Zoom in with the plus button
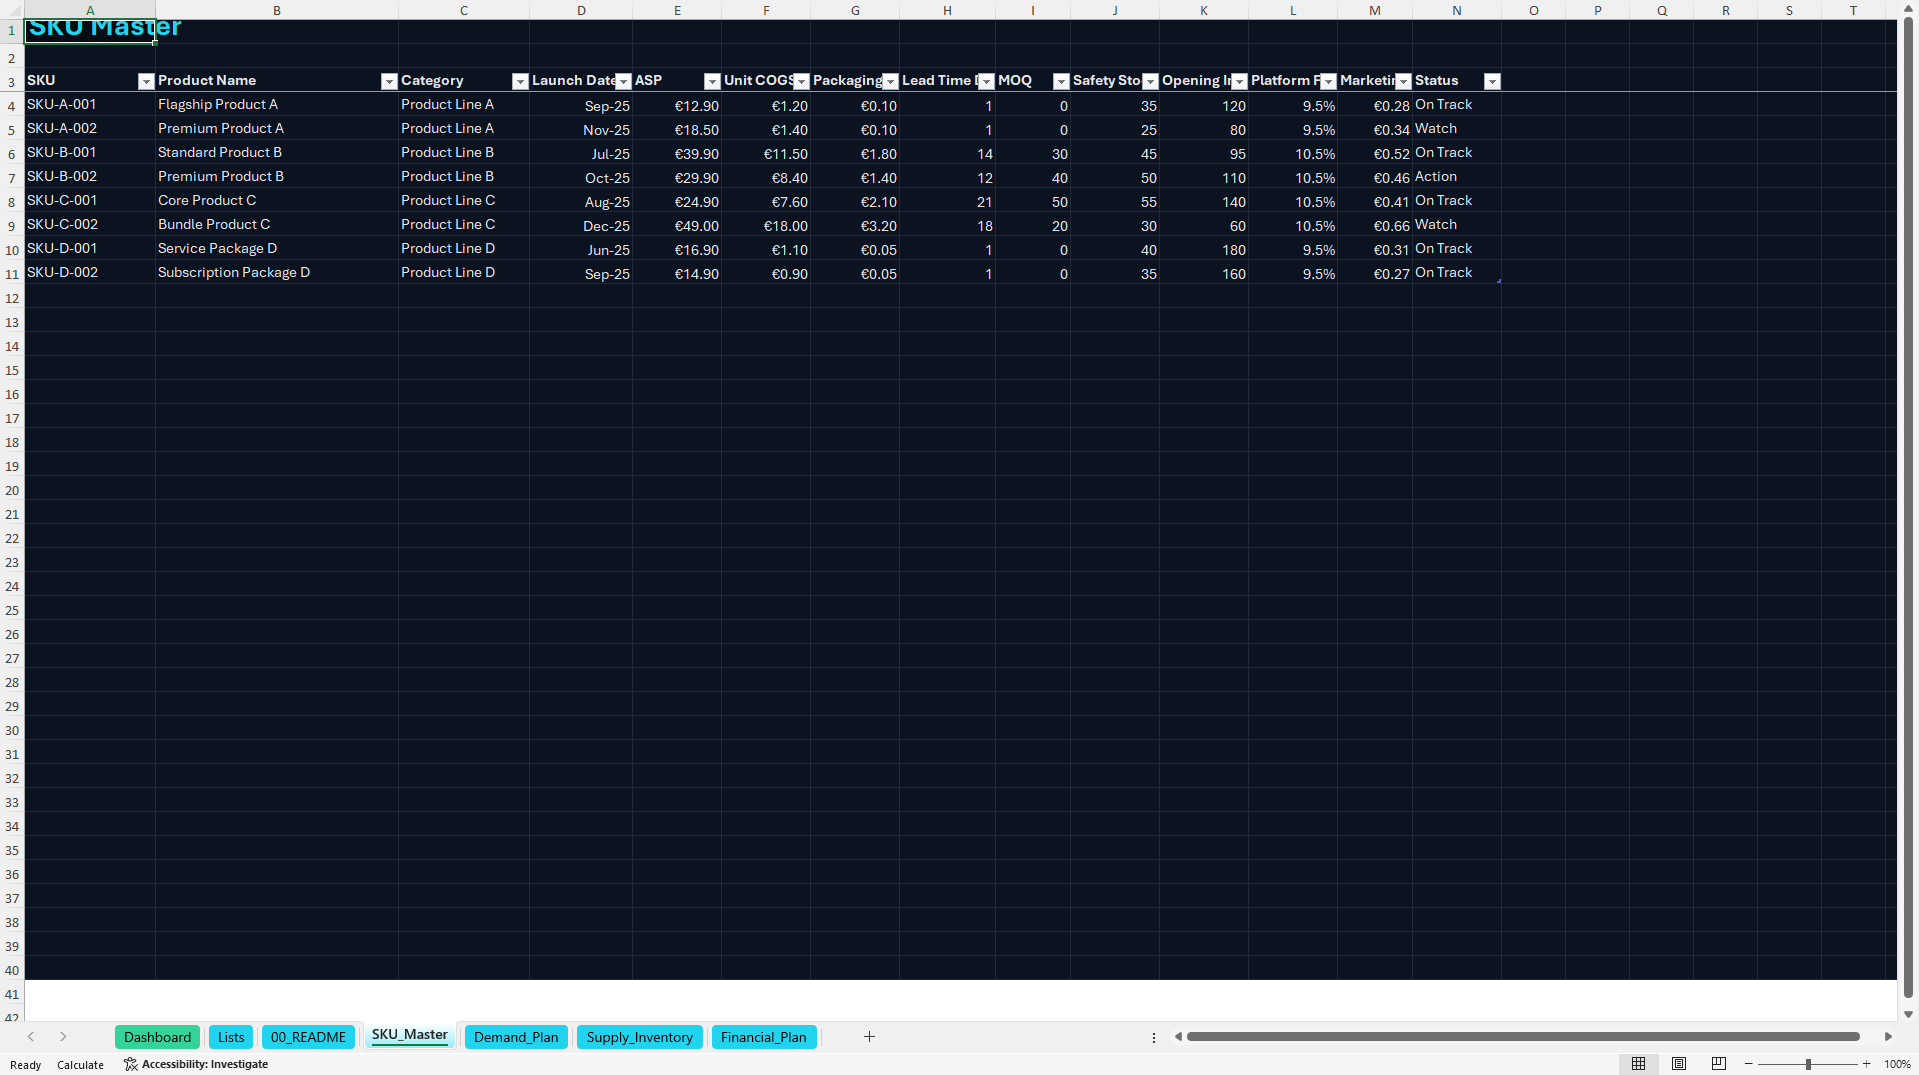1919x1075 pixels. point(1866,1064)
